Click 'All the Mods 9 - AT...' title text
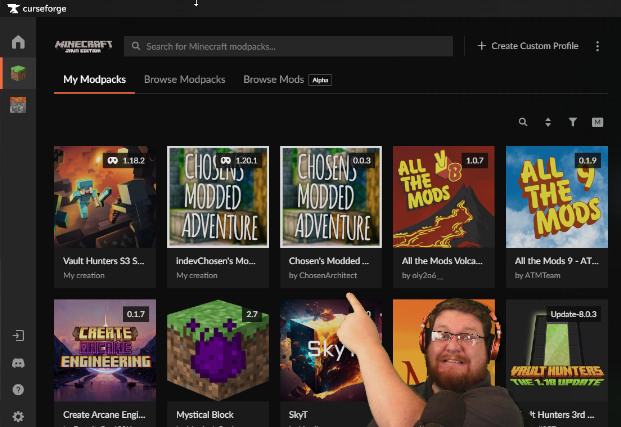The width and height of the screenshot is (621, 427). [556, 261]
